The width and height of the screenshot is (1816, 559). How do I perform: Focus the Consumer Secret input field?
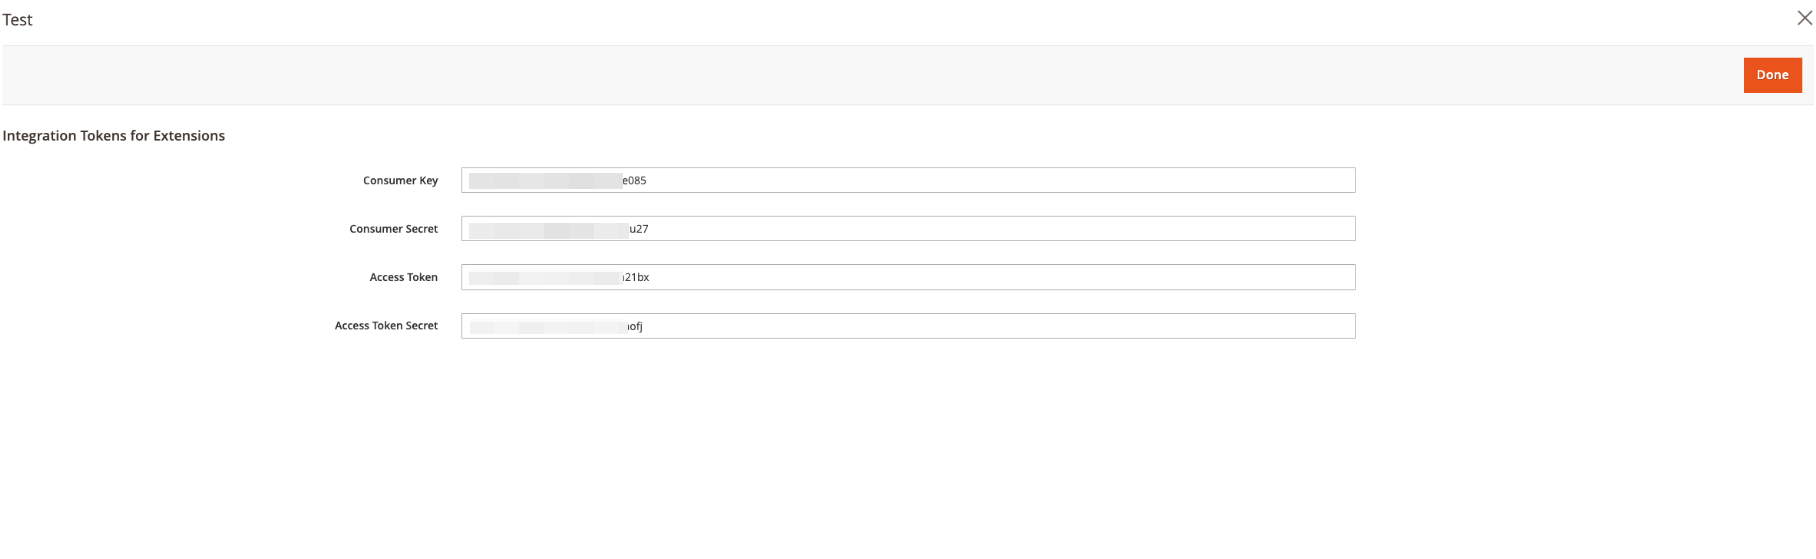click(908, 229)
